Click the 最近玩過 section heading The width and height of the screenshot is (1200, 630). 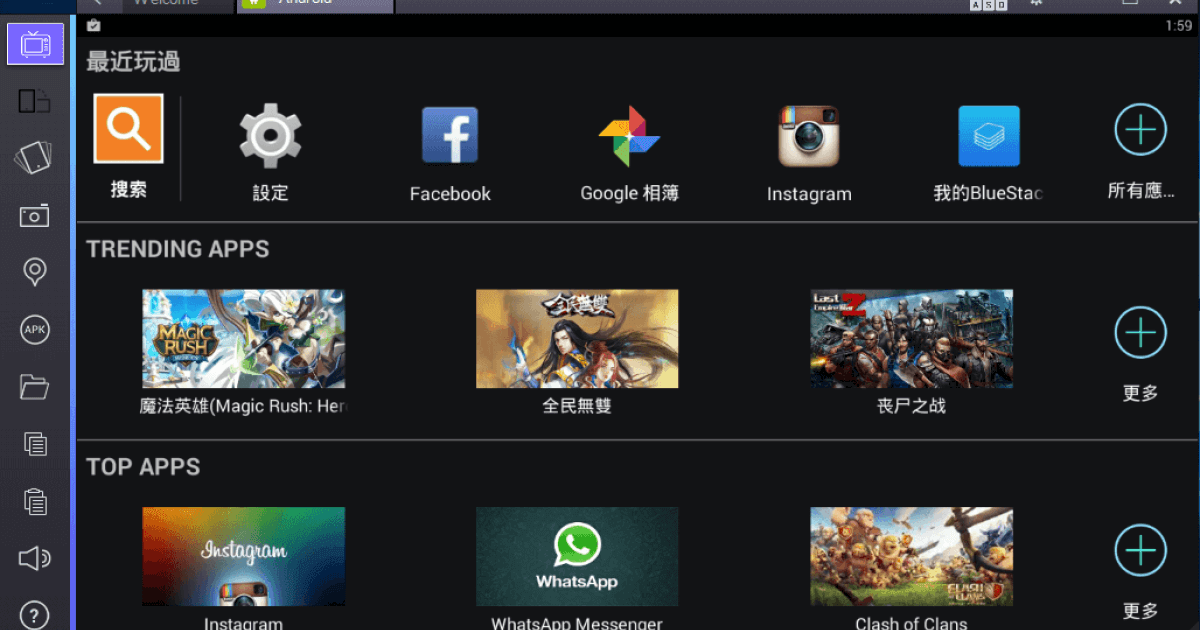coord(133,62)
